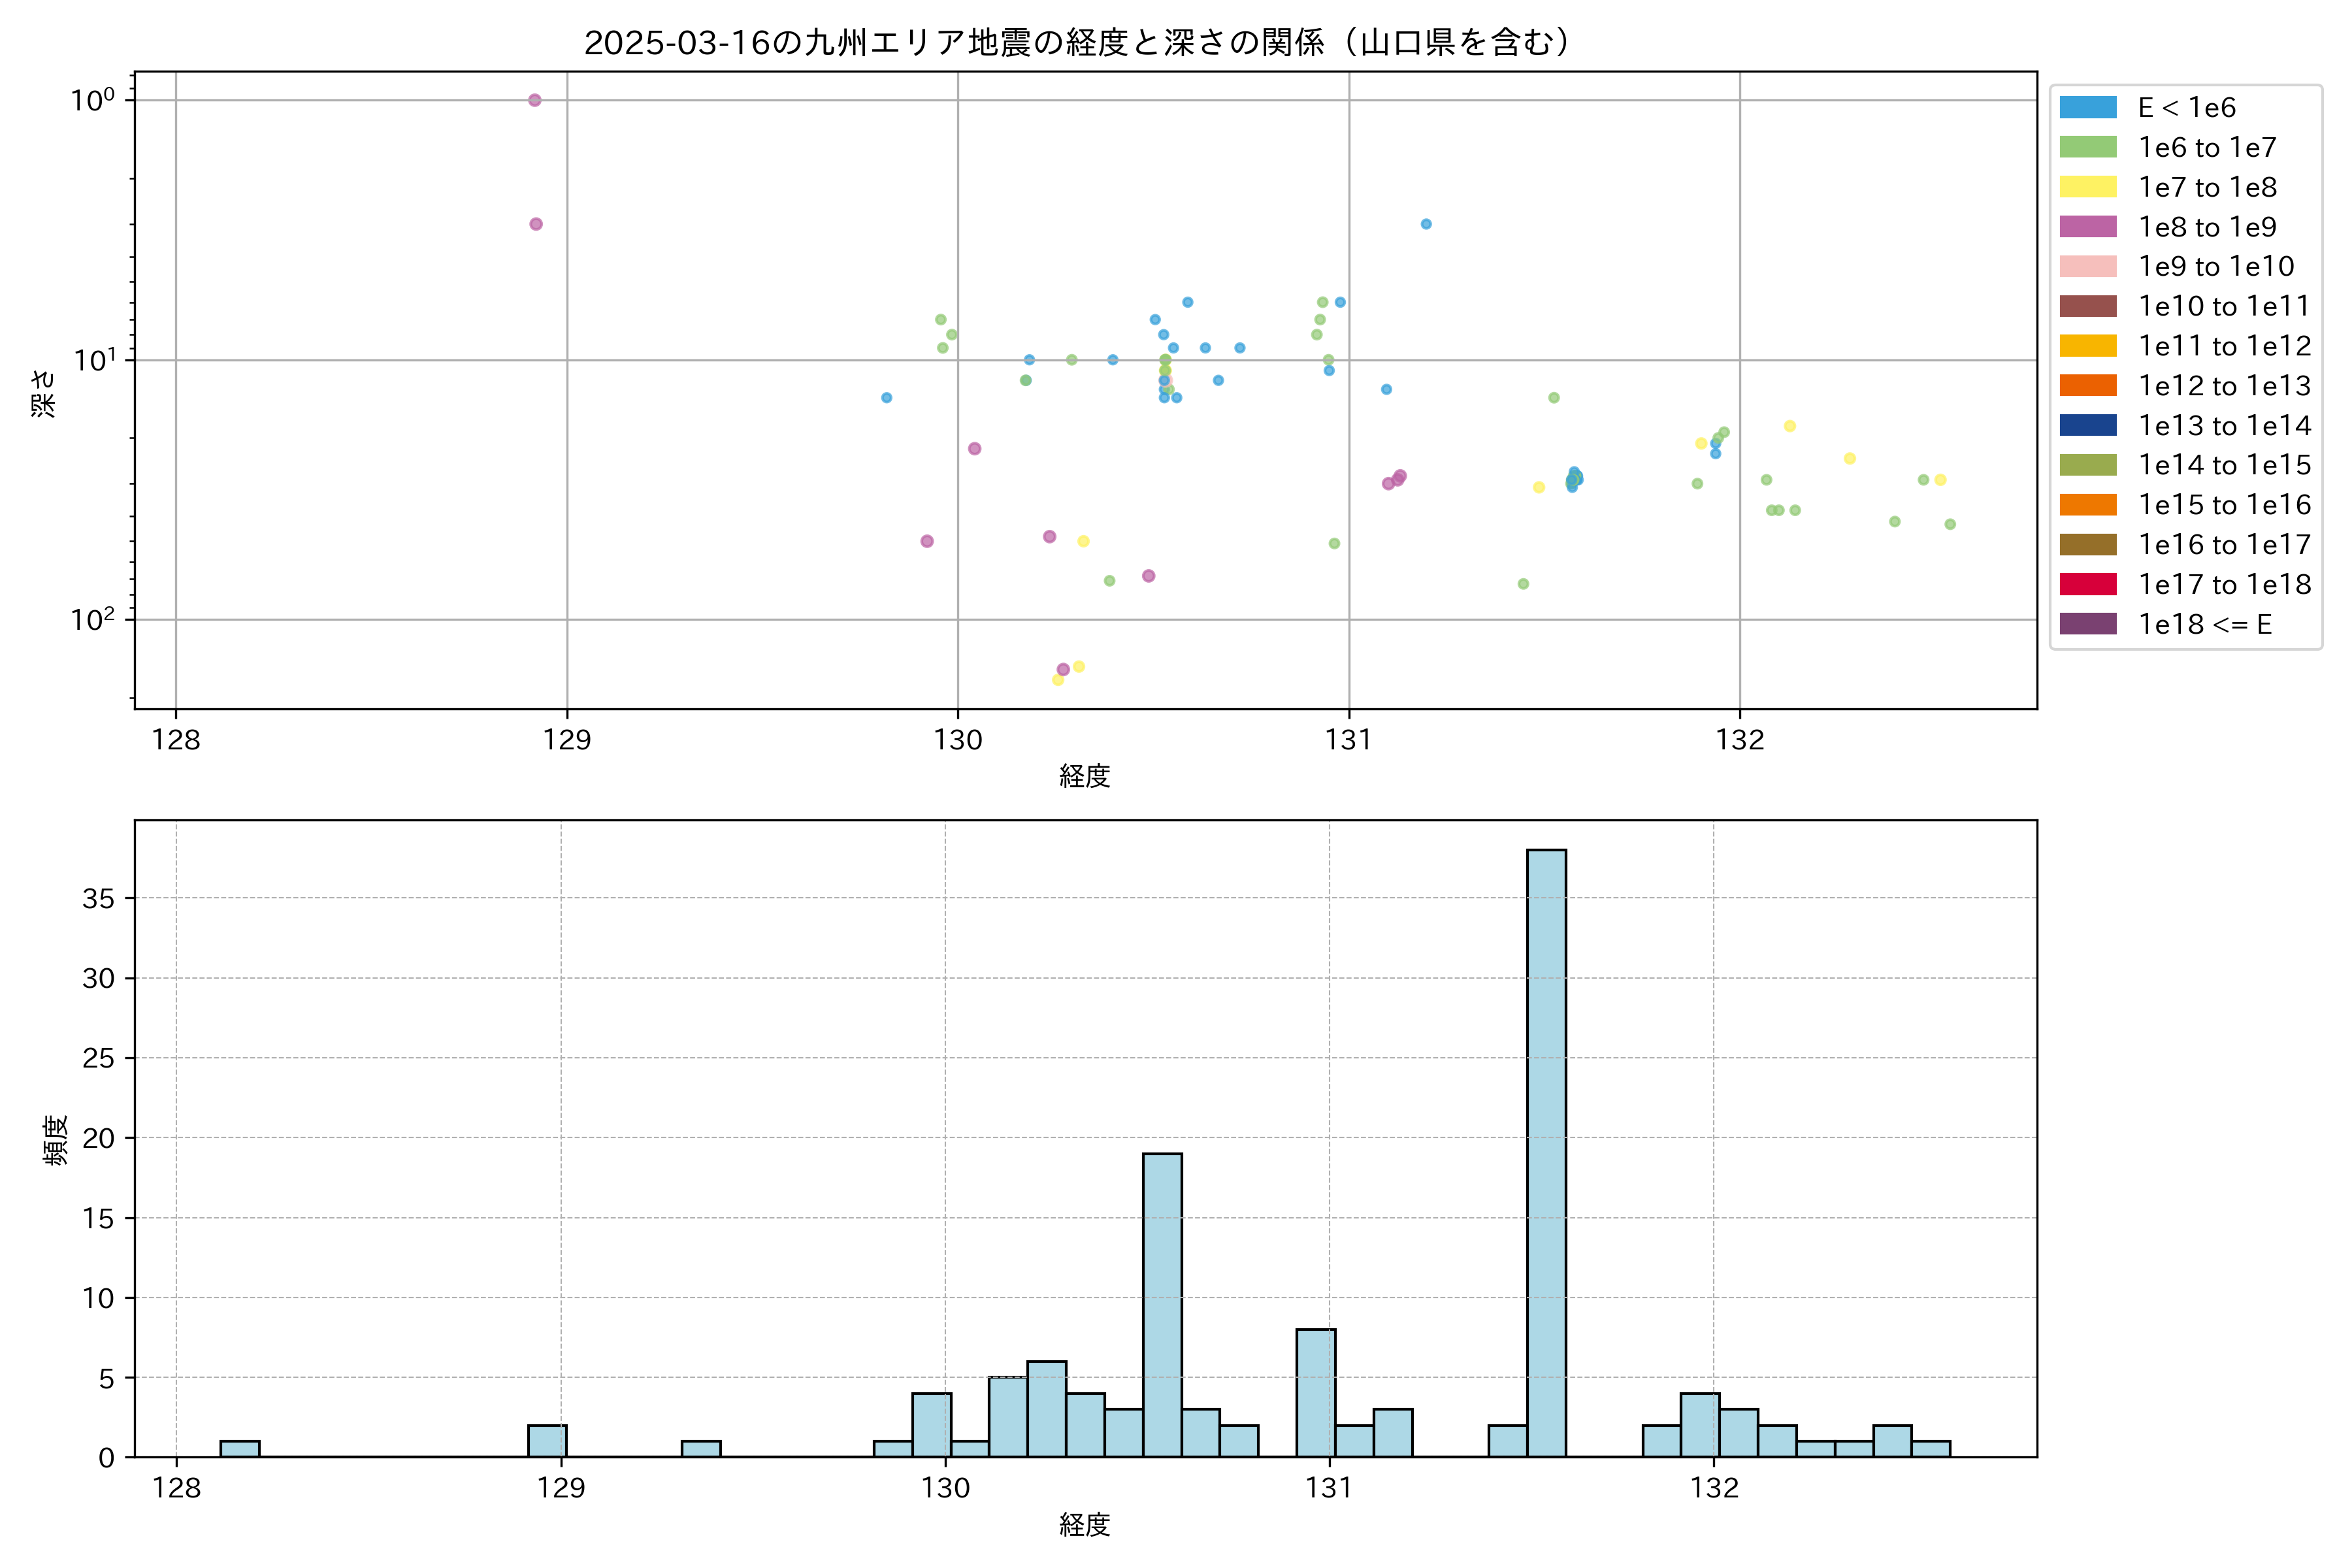Click the green 1e6 to 1e7 legend swatch
This screenshot has width=2352, height=1568.
(x=2087, y=147)
